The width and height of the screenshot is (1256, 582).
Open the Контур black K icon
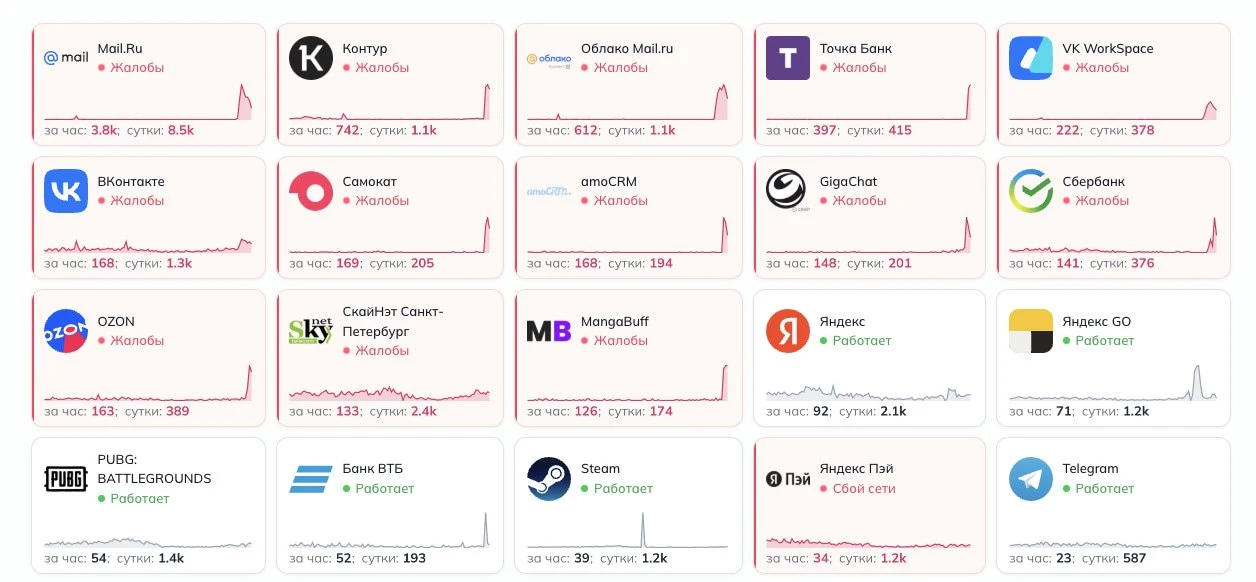311,58
